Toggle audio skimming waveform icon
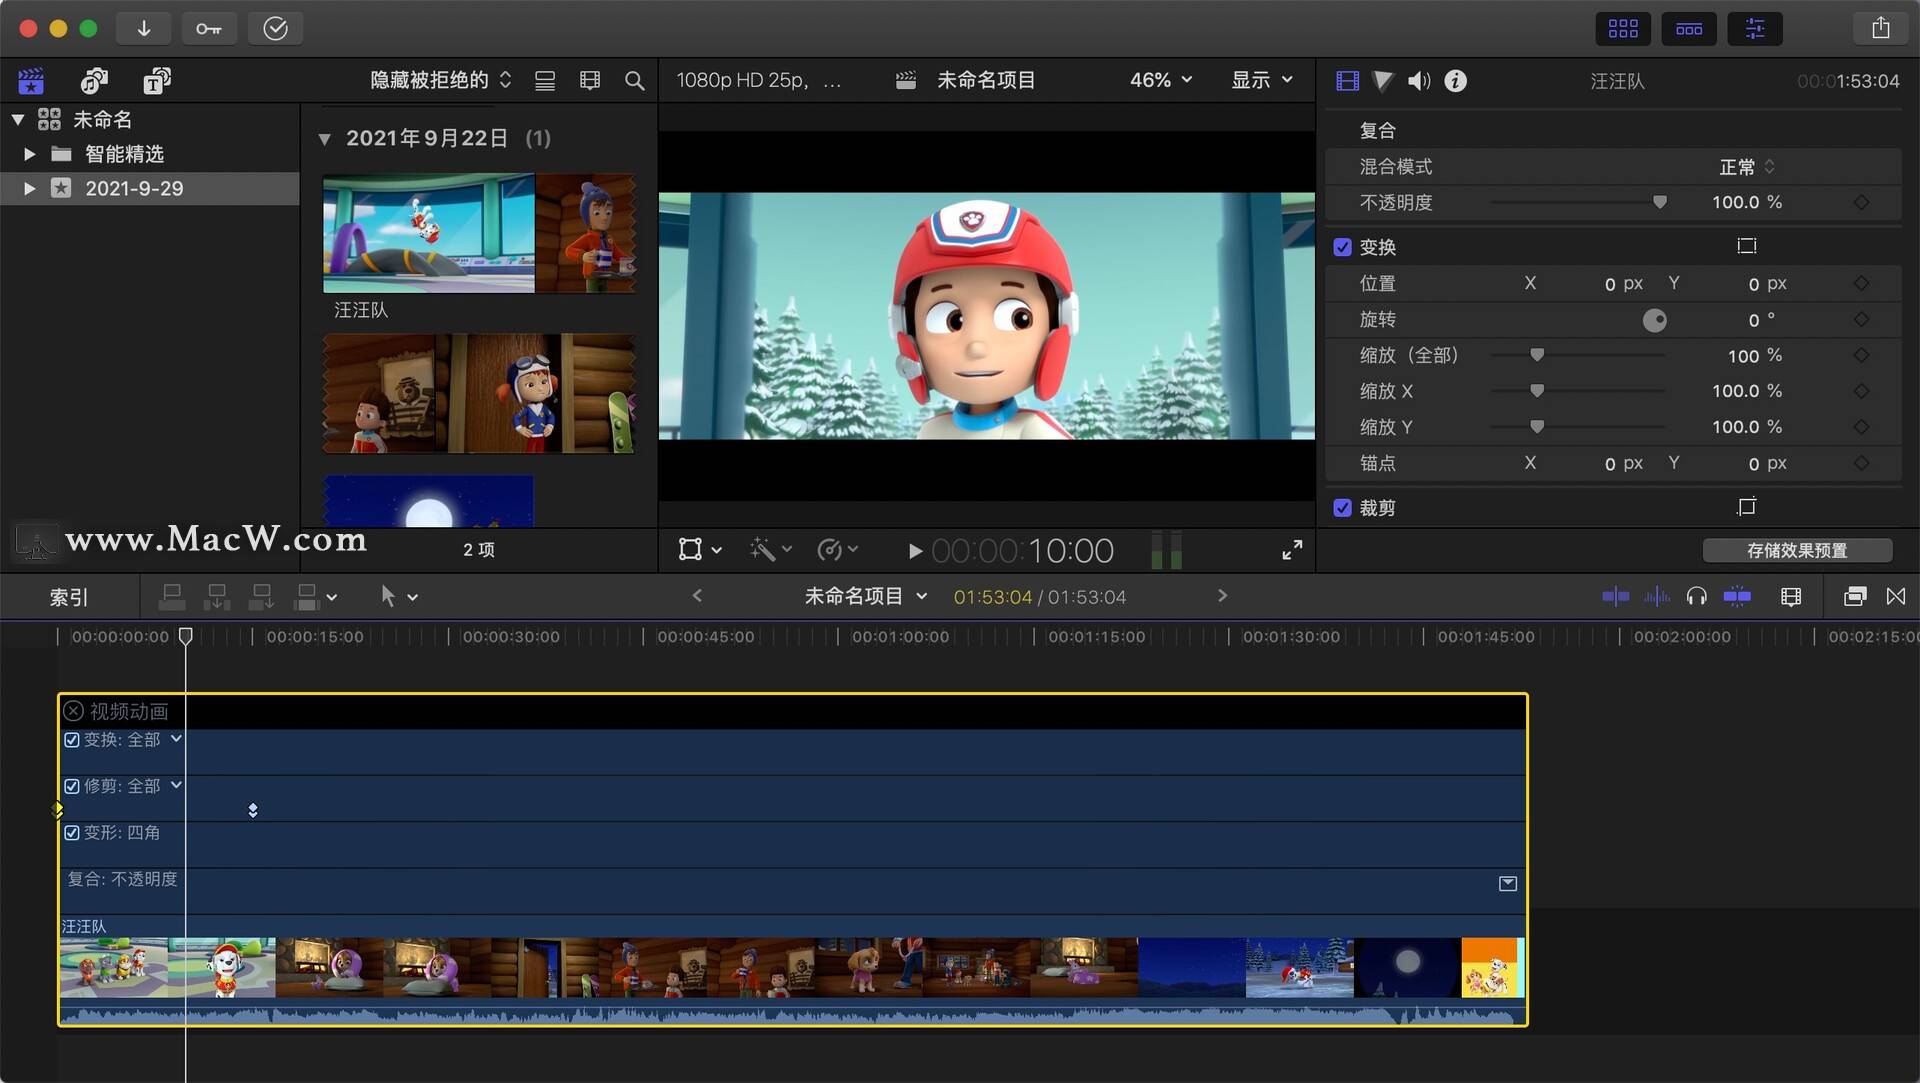The height and width of the screenshot is (1083, 1920). (1657, 597)
